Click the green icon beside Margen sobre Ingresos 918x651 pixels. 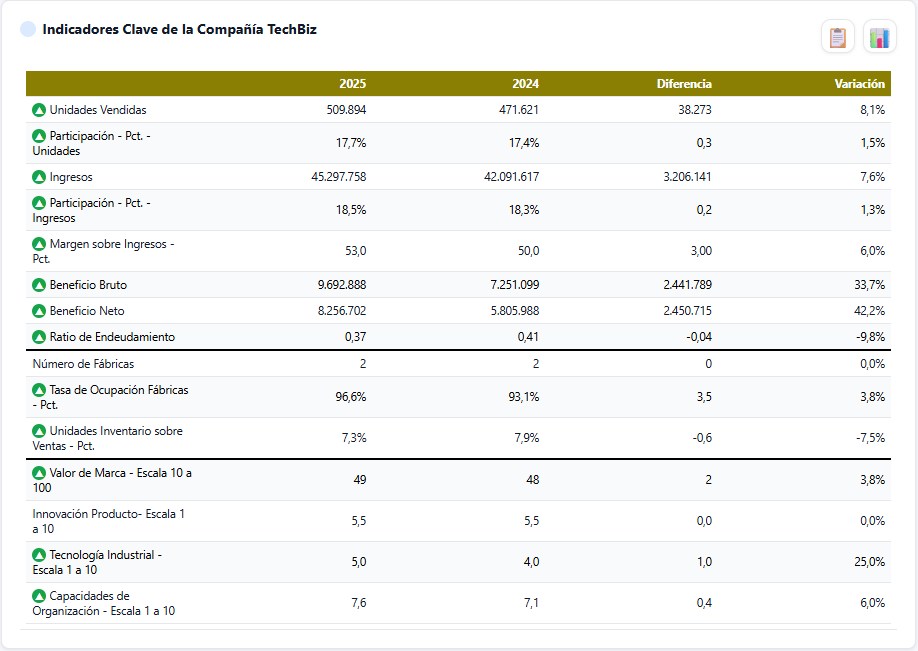click(x=39, y=244)
